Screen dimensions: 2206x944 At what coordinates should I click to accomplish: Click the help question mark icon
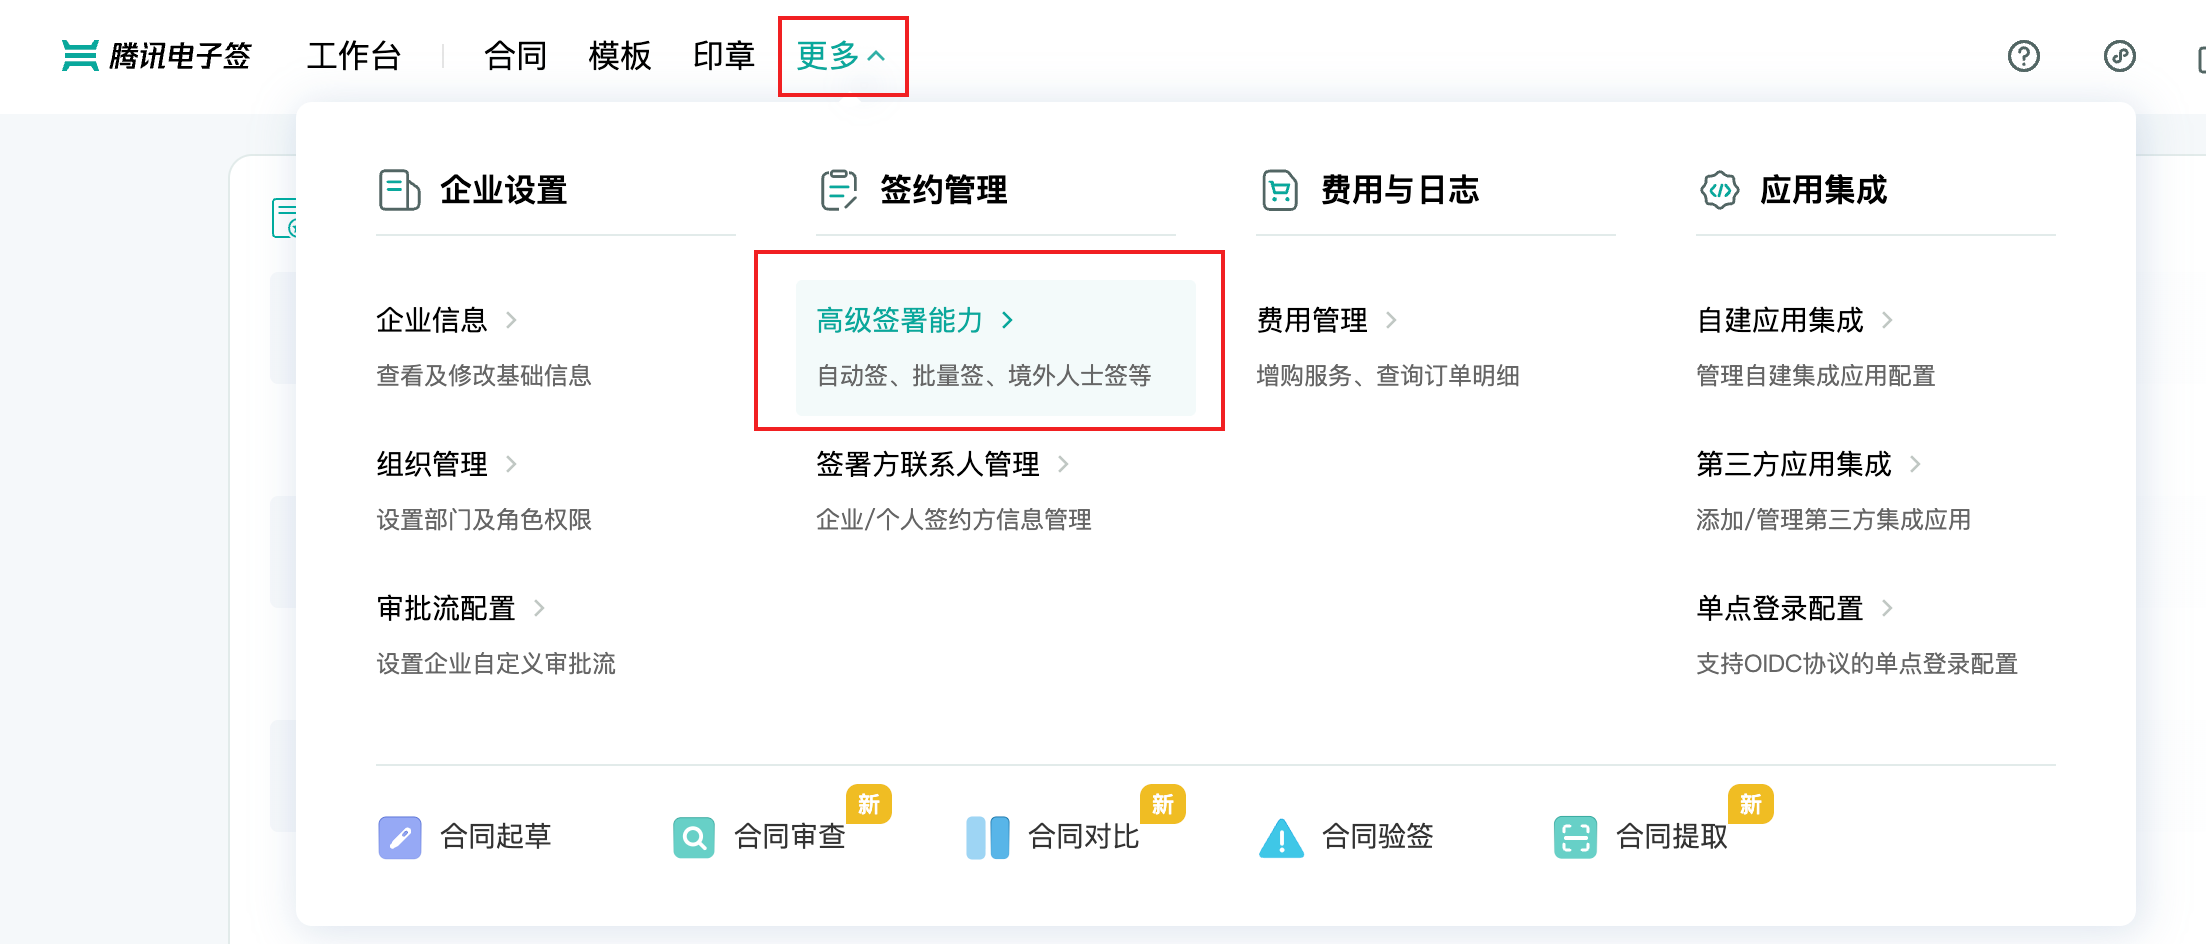(2023, 56)
